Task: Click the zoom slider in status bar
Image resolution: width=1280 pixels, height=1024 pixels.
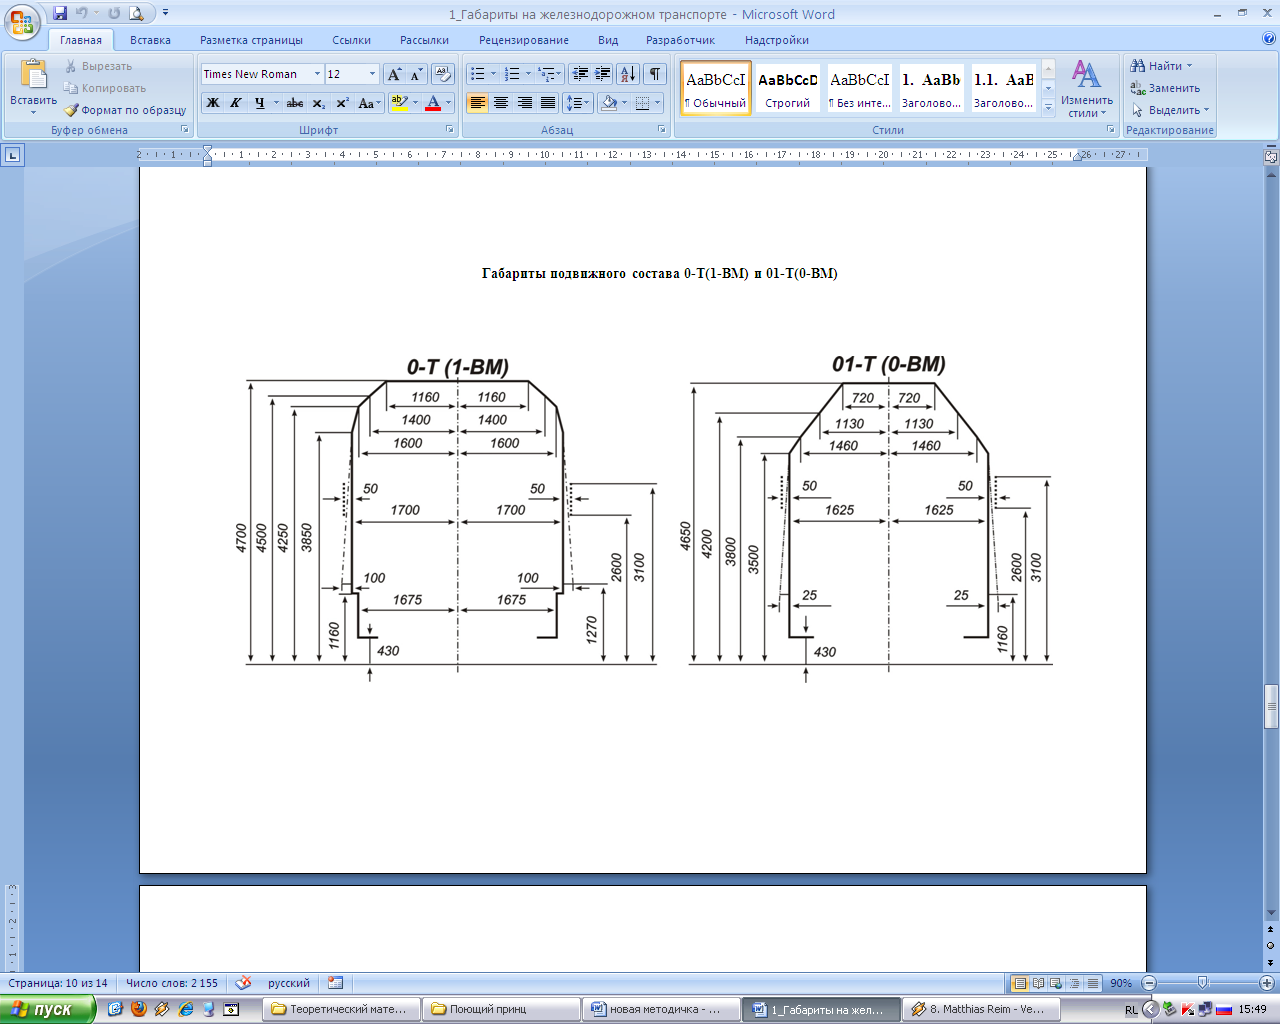Action: (x=1202, y=983)
